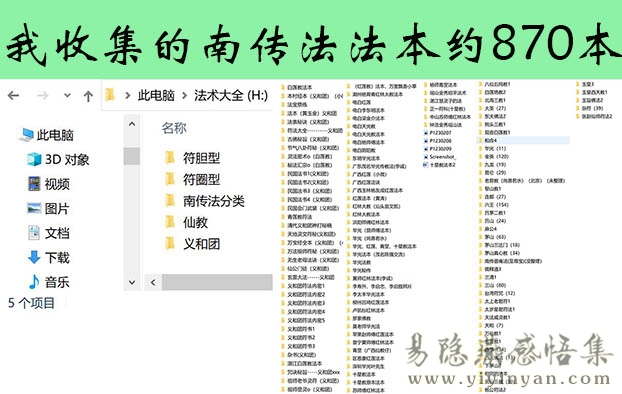Select the 符圈型 folder icon
This screenshot has width=622, height=394.
170,179
